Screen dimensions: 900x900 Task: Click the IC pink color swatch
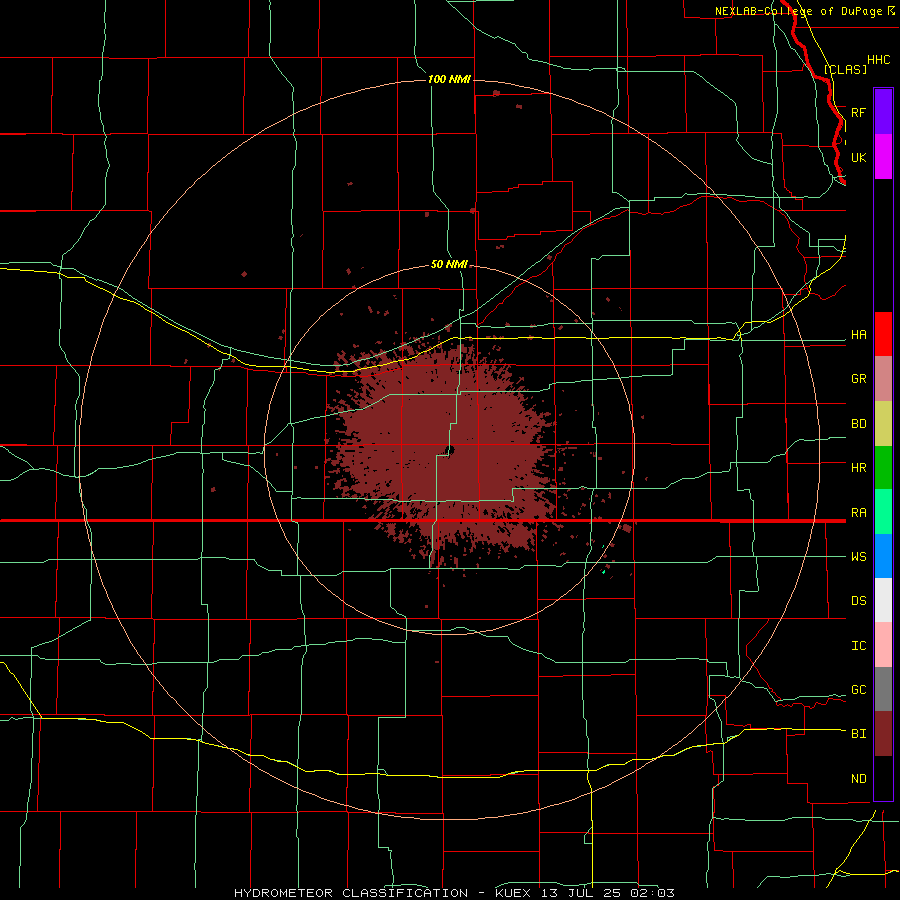pyautogui.click(x=883, y=645)
